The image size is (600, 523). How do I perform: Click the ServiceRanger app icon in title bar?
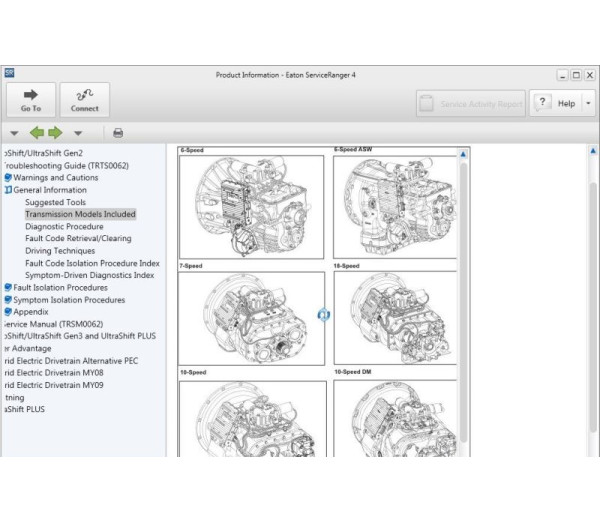(9, 73)
